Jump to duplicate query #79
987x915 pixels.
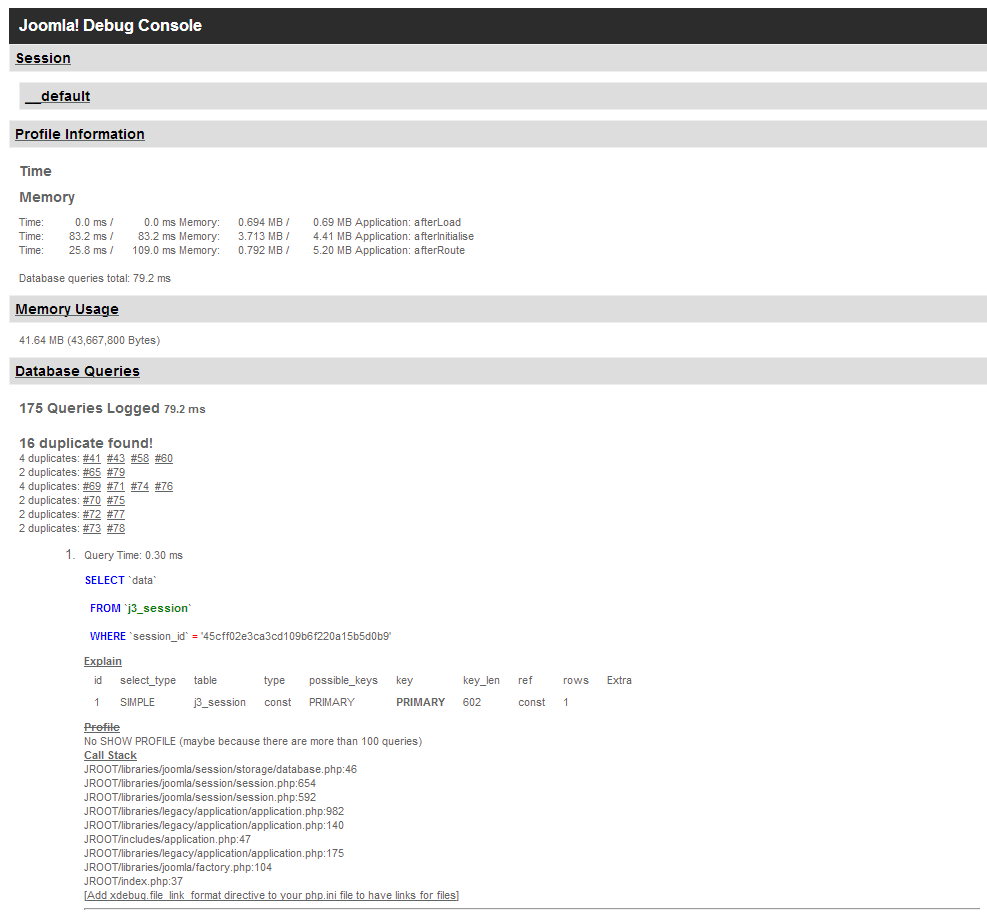click(116, 473)
